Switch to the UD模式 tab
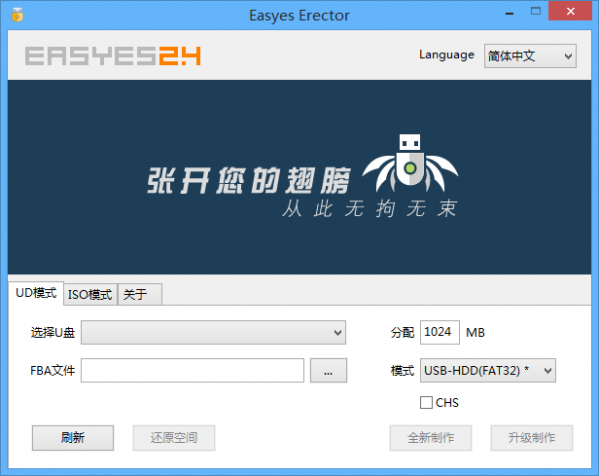 click(36, 293)
